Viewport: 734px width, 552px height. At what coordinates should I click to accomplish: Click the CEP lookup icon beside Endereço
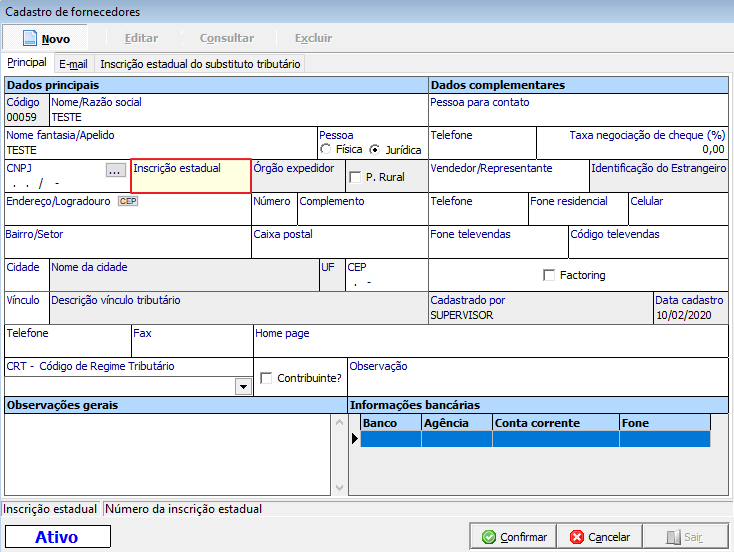point(127,201)
